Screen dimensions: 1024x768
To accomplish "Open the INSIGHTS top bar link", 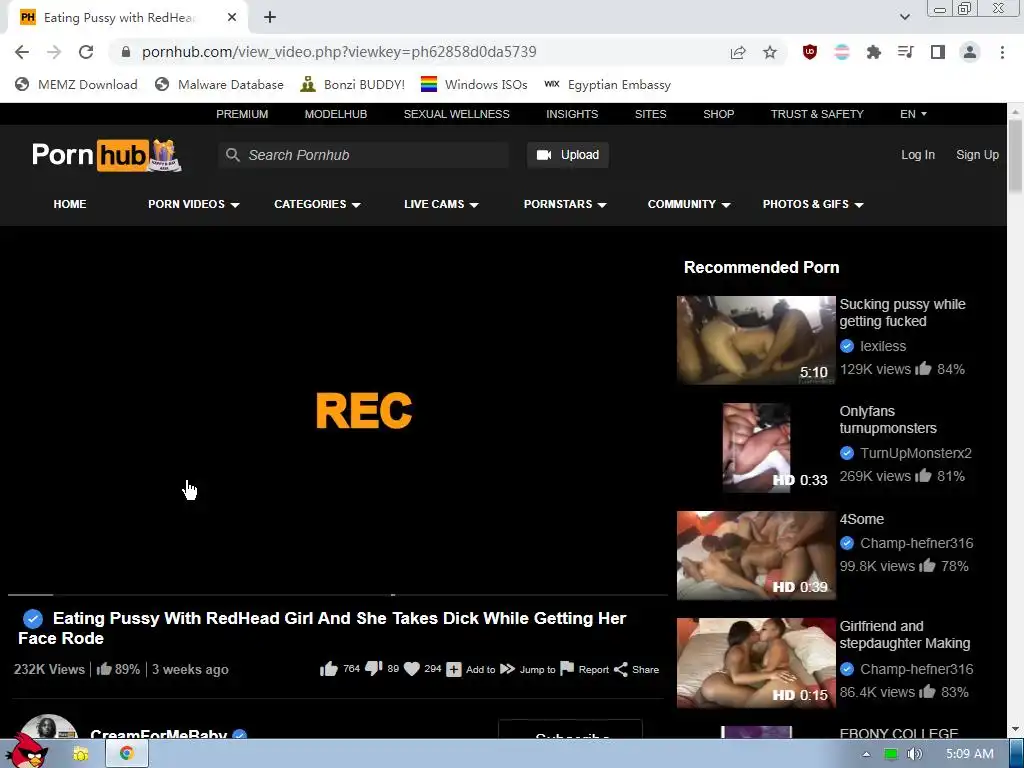I will point(572,114).
